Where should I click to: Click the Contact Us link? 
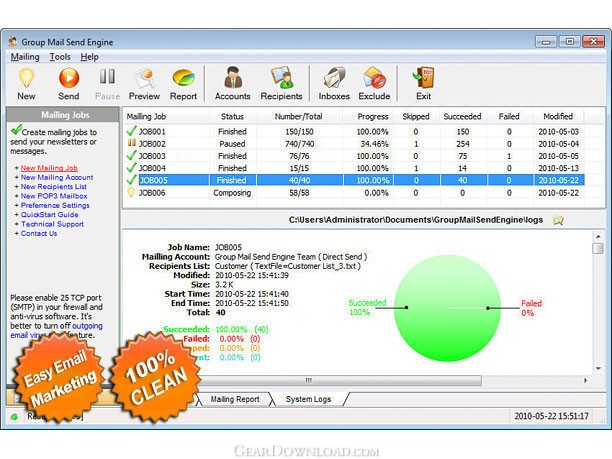click(x=39, y=233)
